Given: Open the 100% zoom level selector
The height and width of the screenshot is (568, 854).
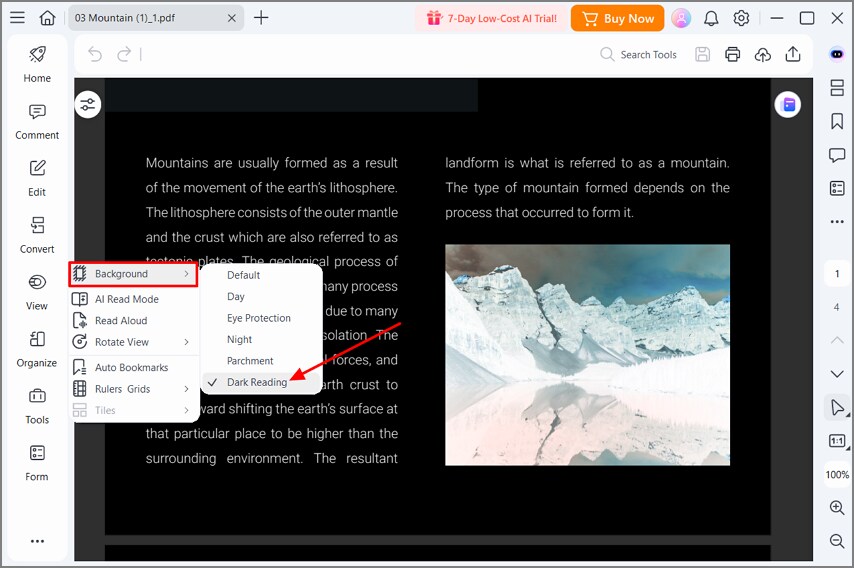Looking at the screenshot, I should click(x=837, y=474).
